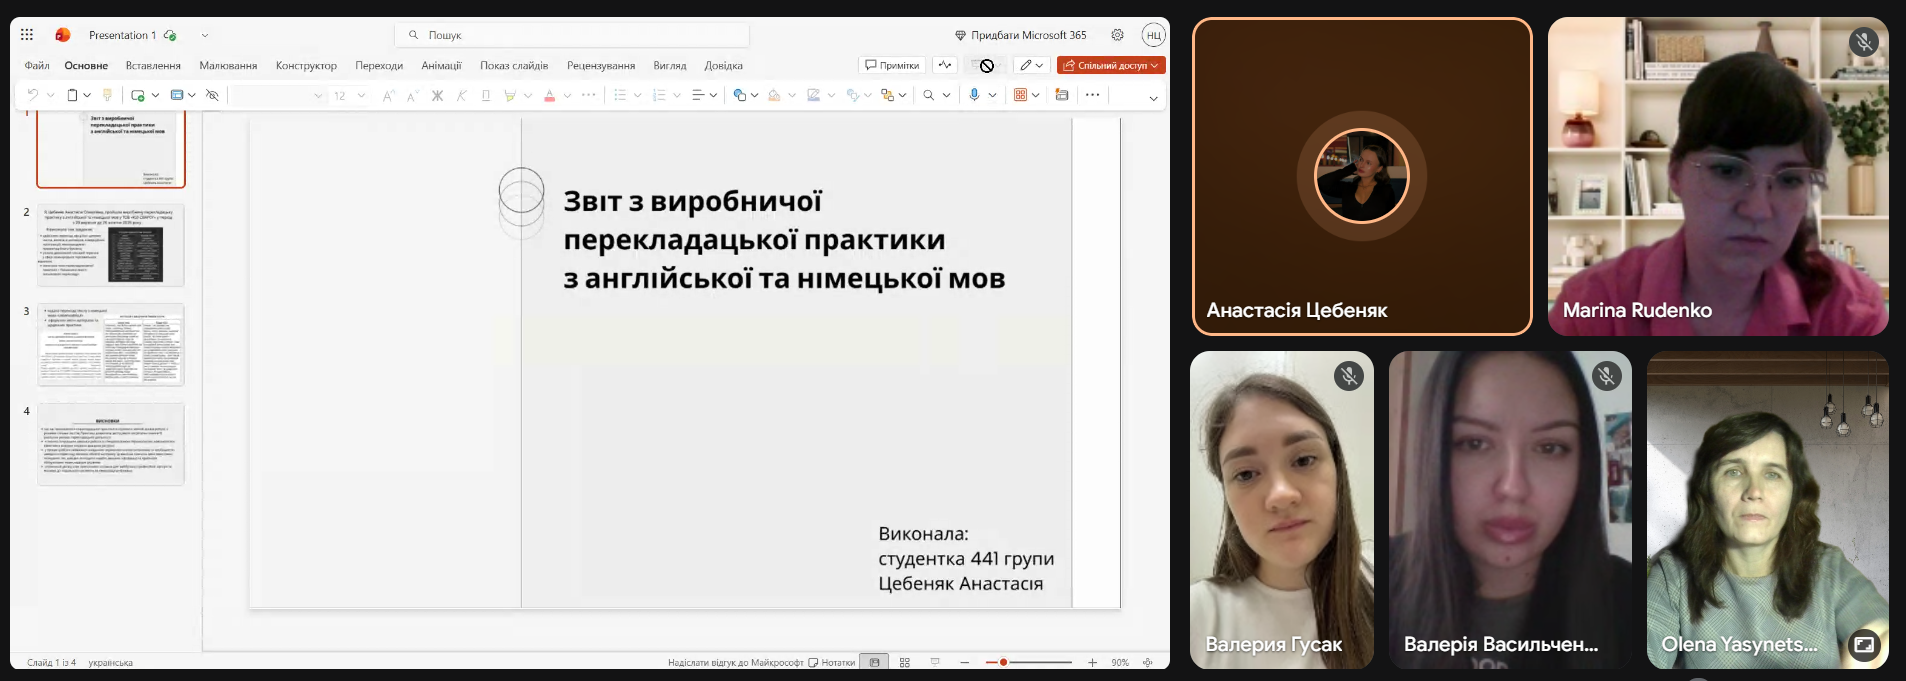Expand the Спільний доступ share dropdown
This screenshot has width=1906, height=681.
click(1155, 65)
